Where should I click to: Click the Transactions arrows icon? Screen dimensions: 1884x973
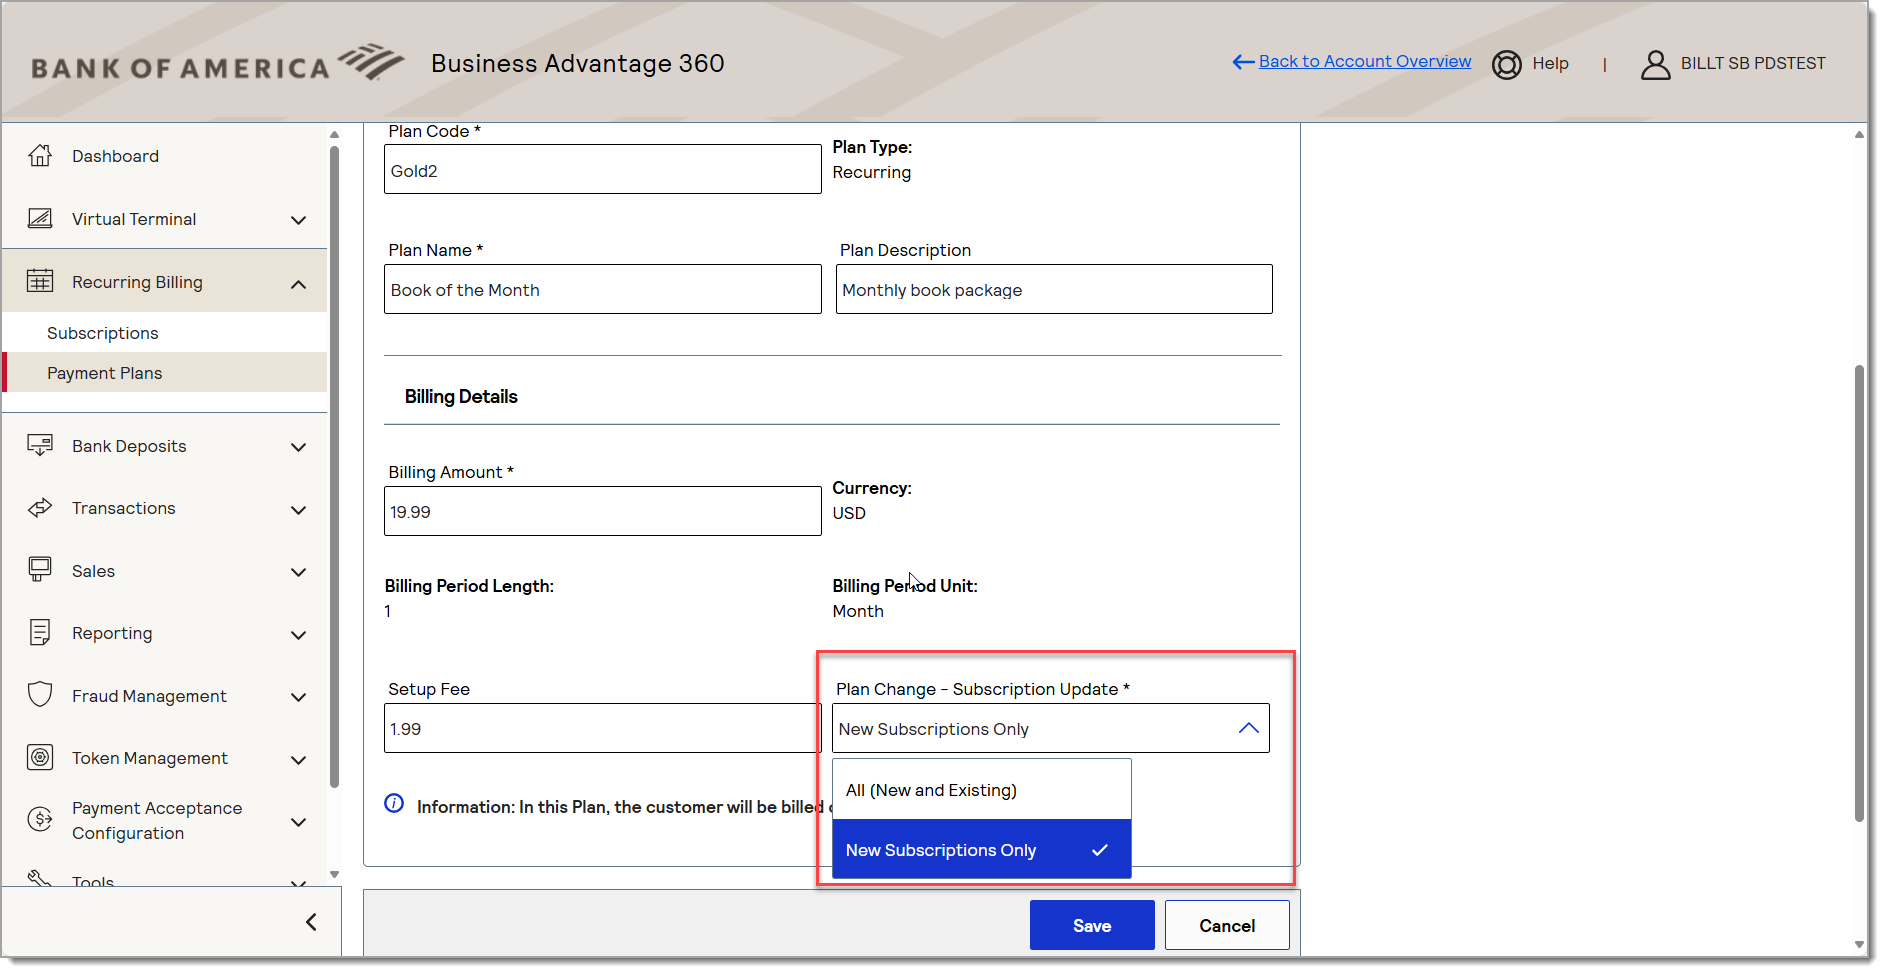click(x=40, y=508)
